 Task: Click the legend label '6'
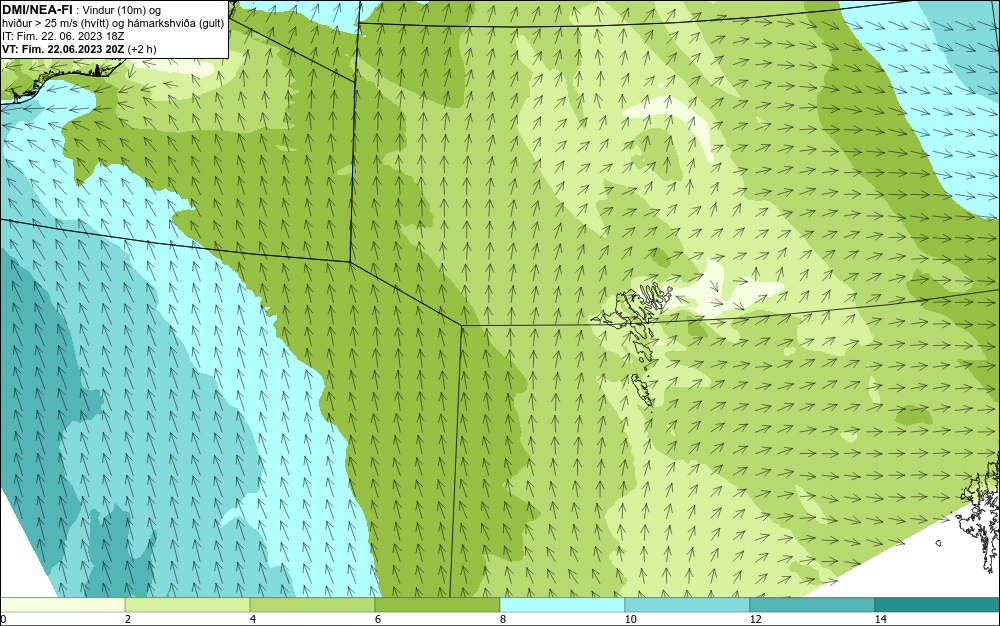(x=378, y=619)
